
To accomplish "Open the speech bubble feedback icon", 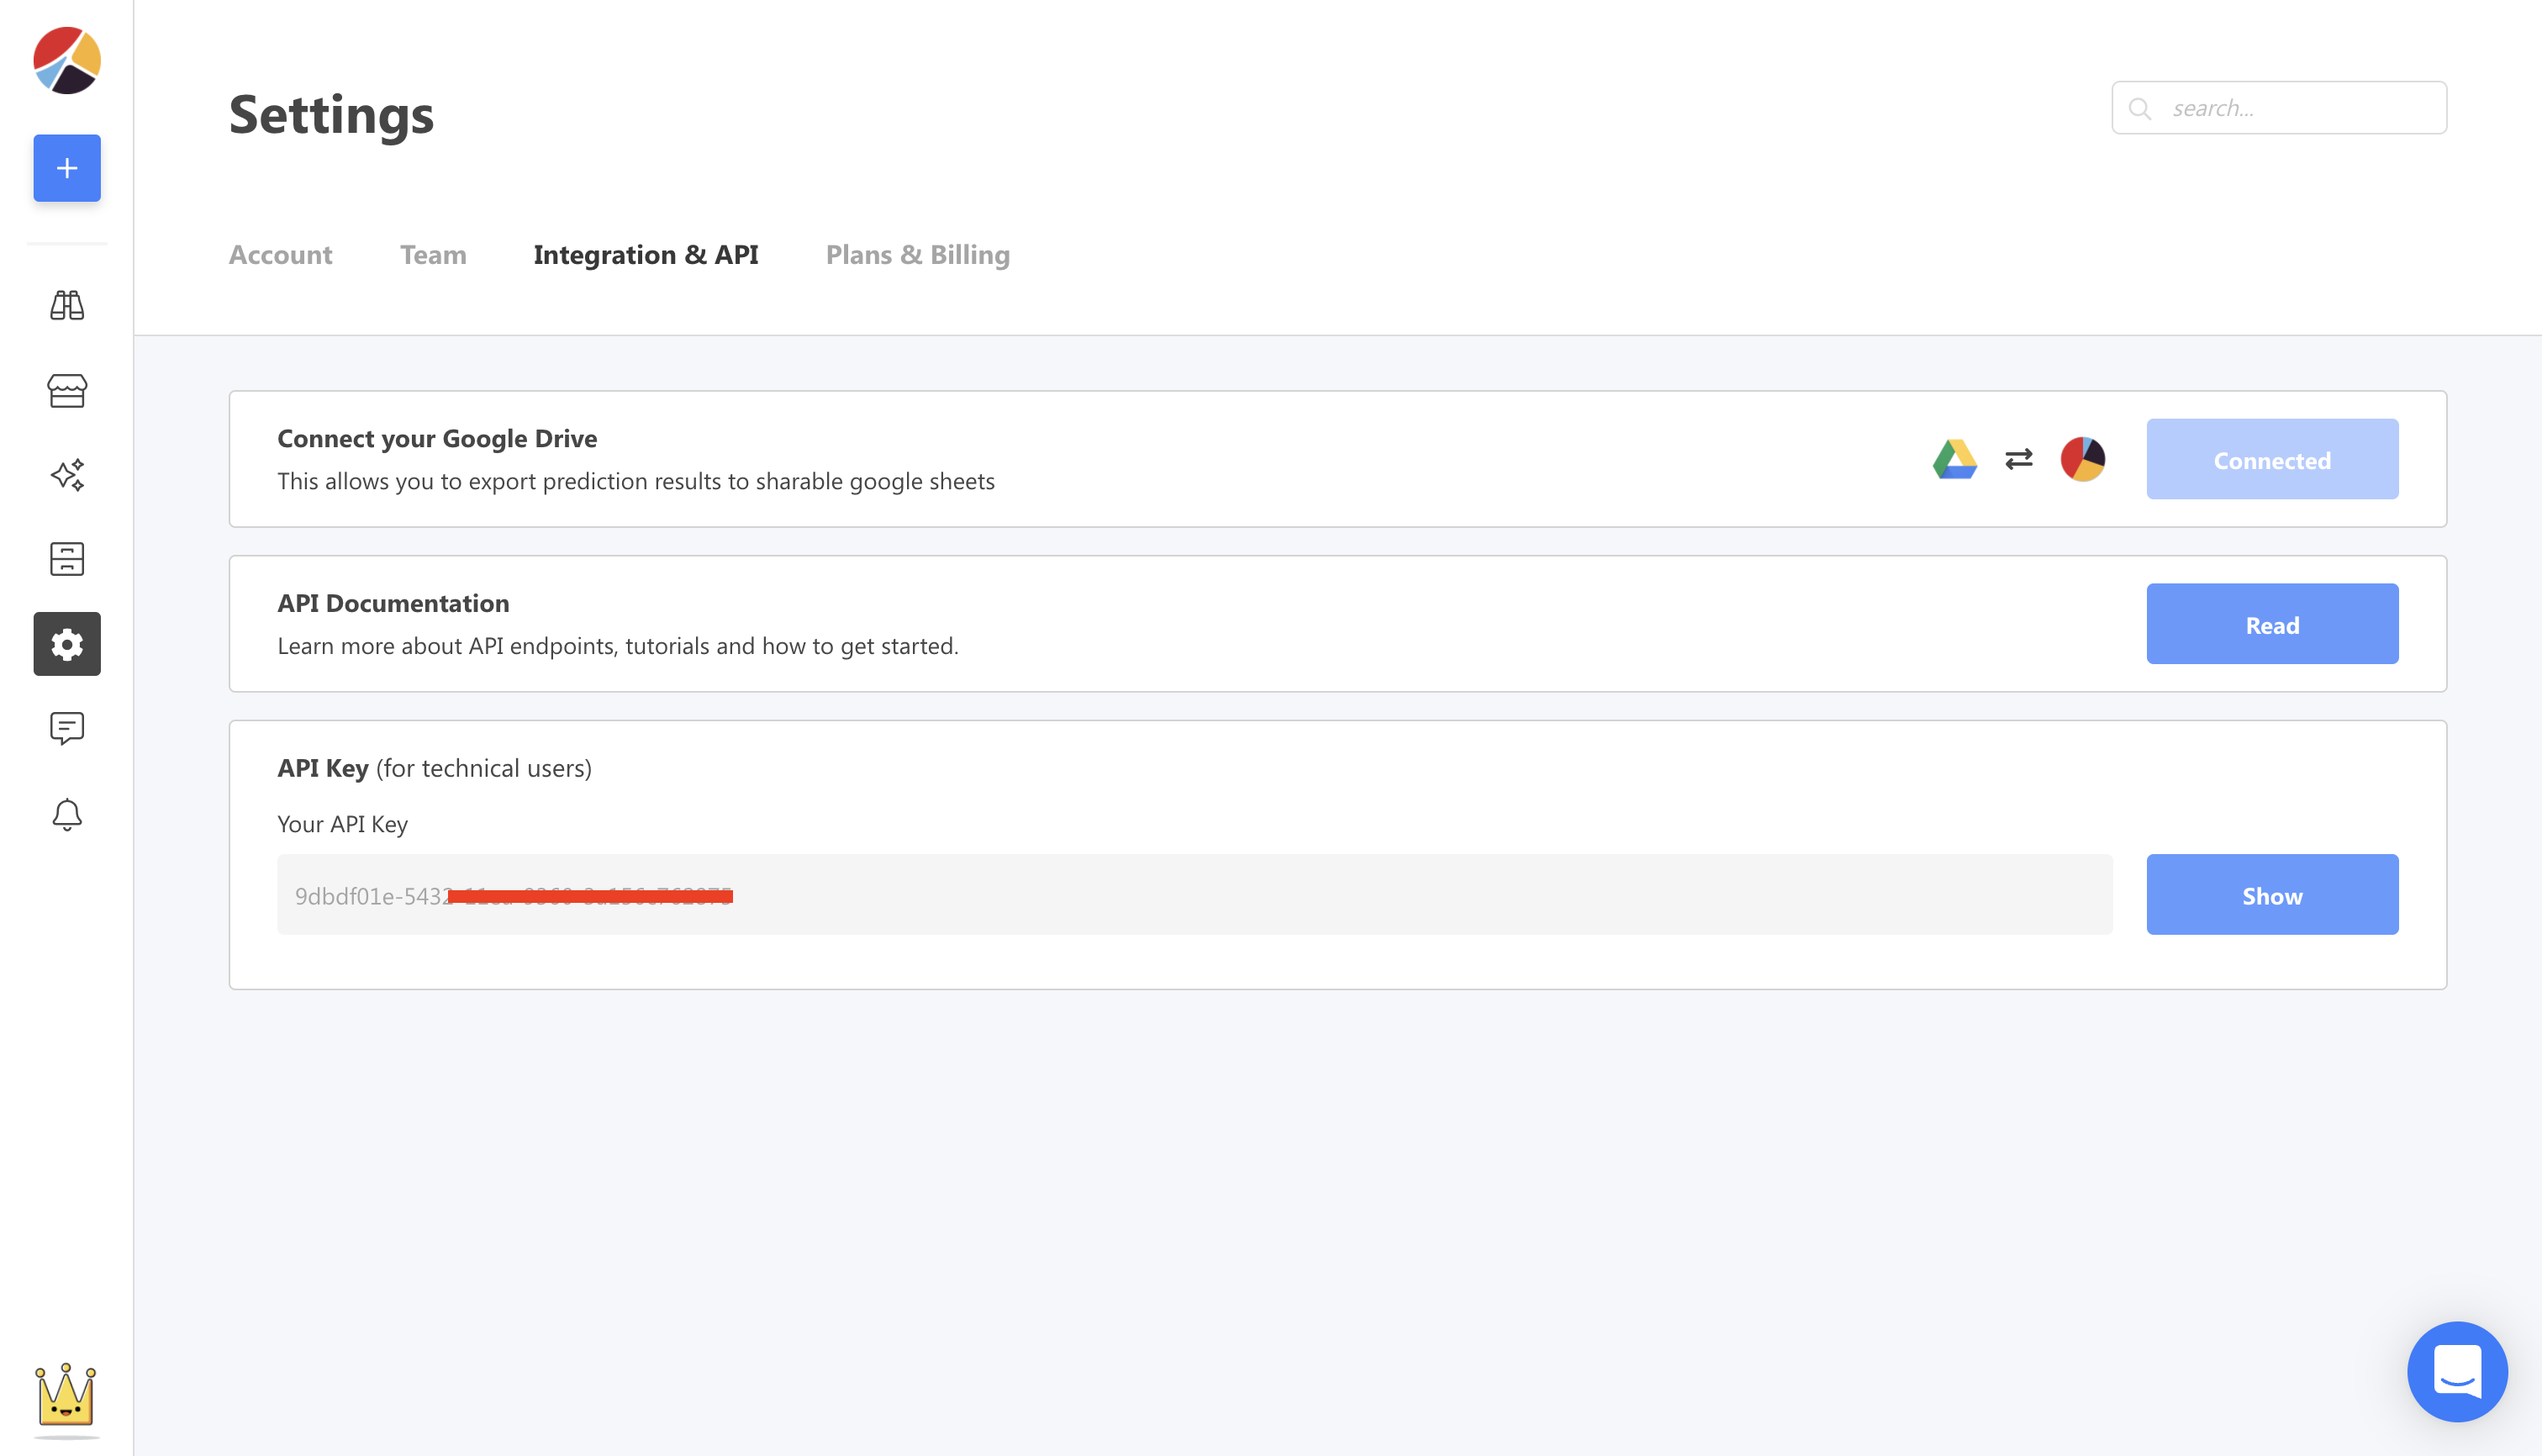I will 67,729.
